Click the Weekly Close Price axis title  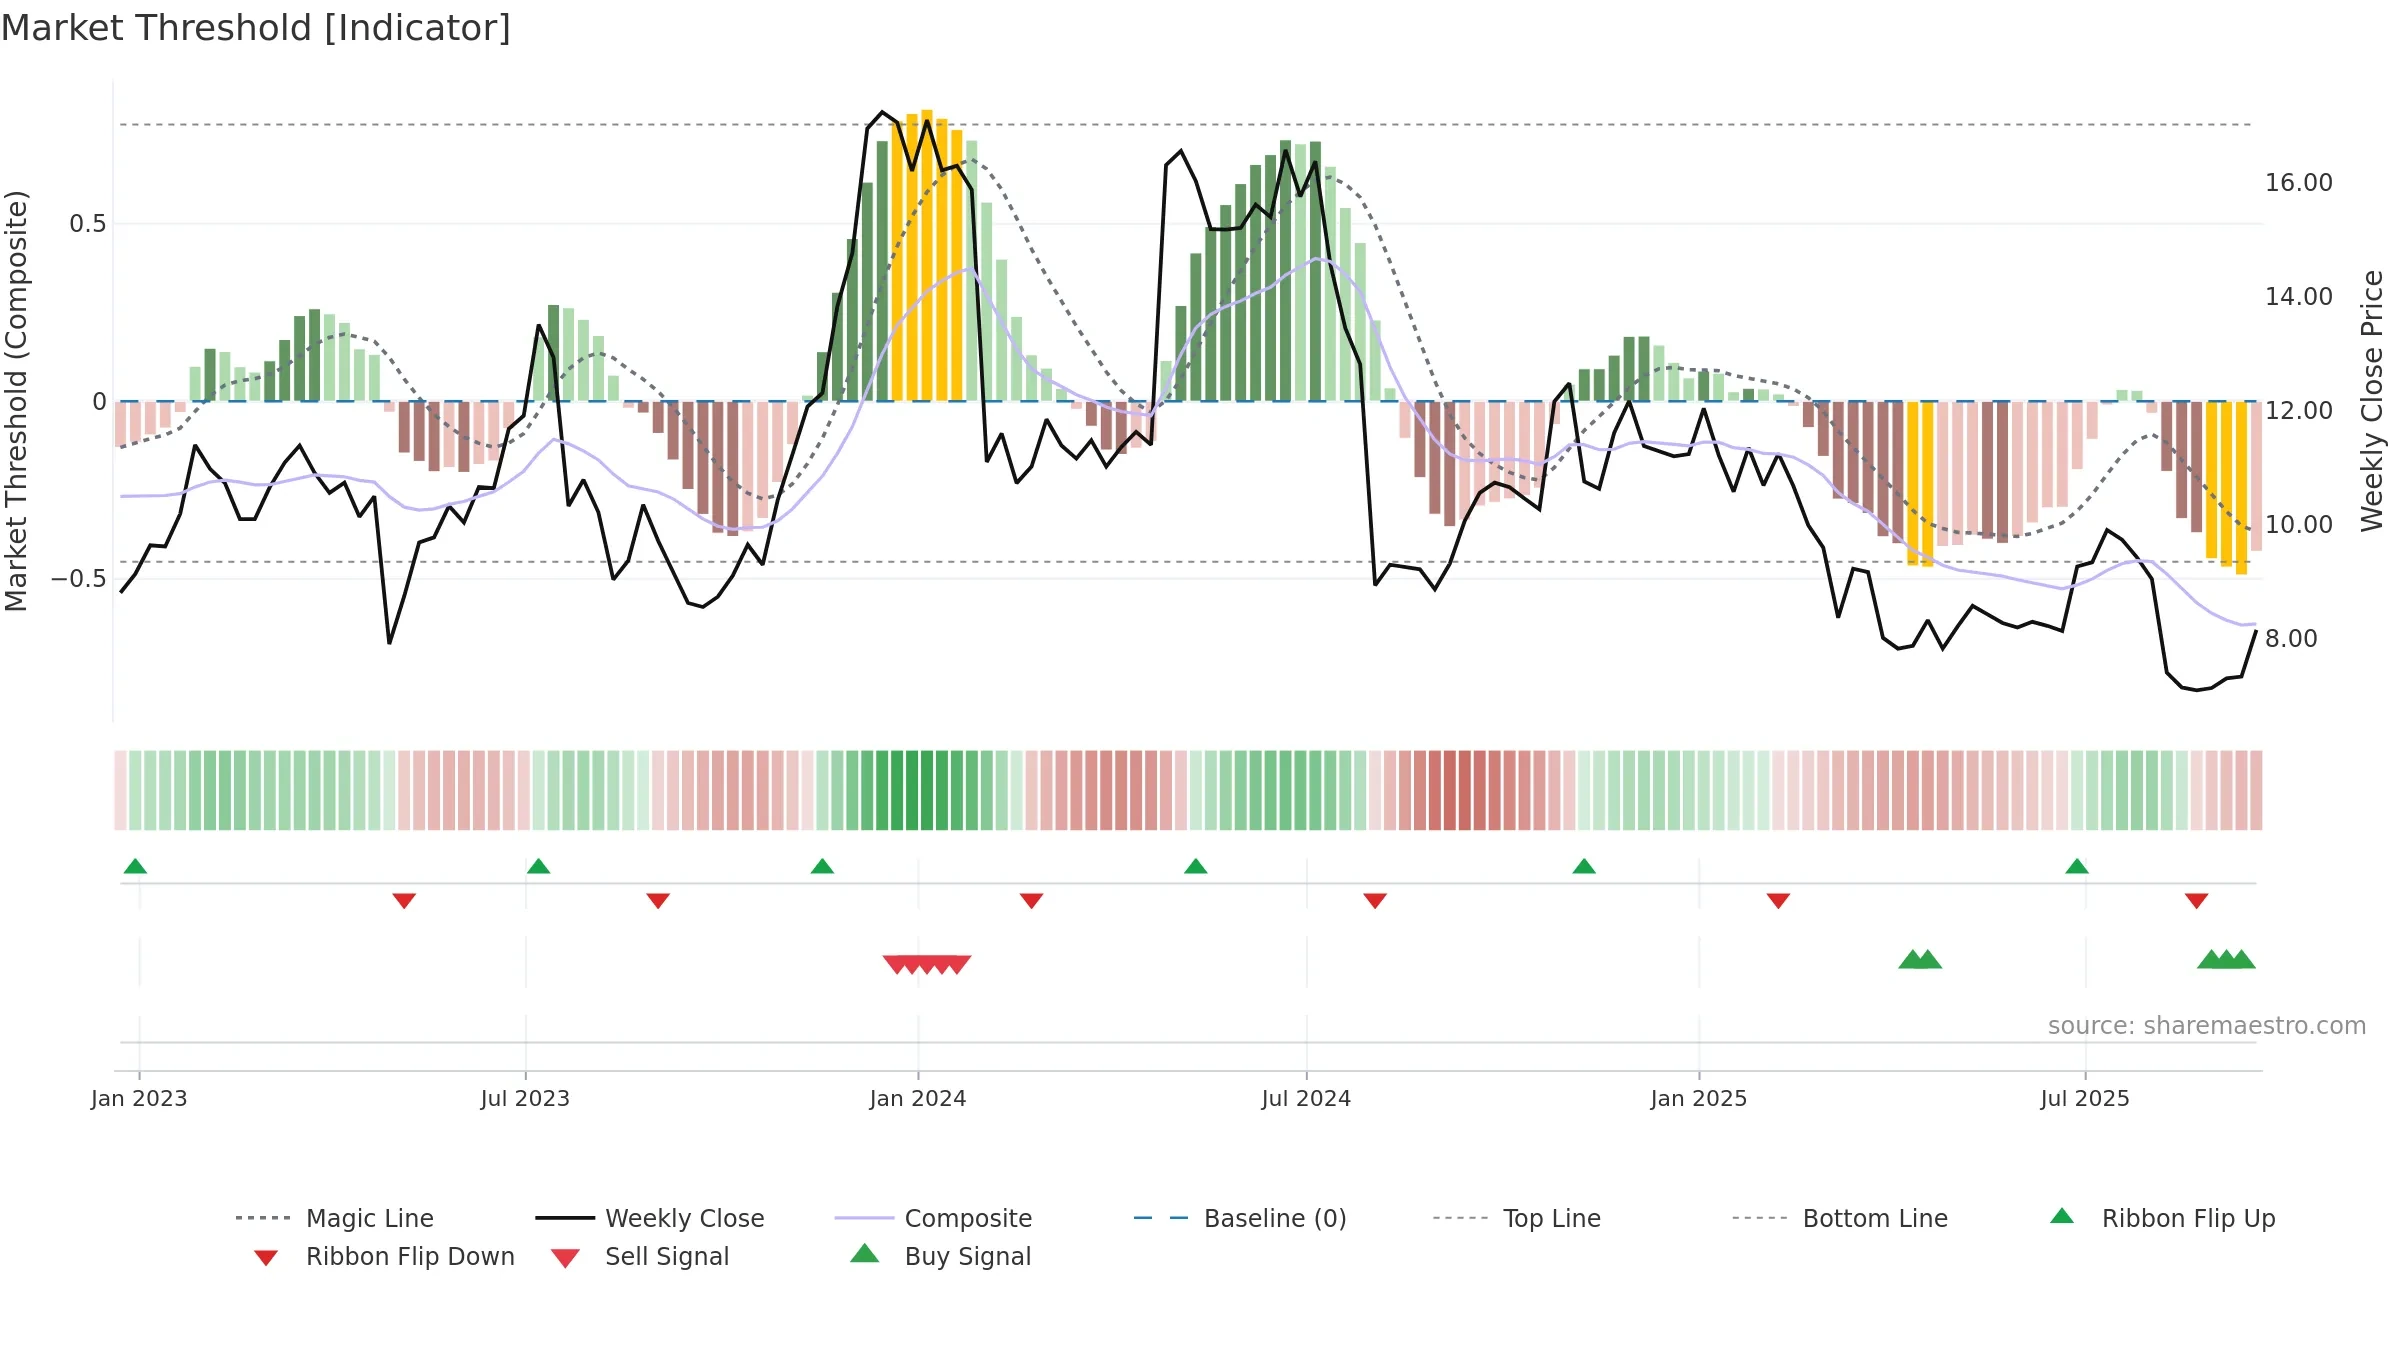(2372, 400)
